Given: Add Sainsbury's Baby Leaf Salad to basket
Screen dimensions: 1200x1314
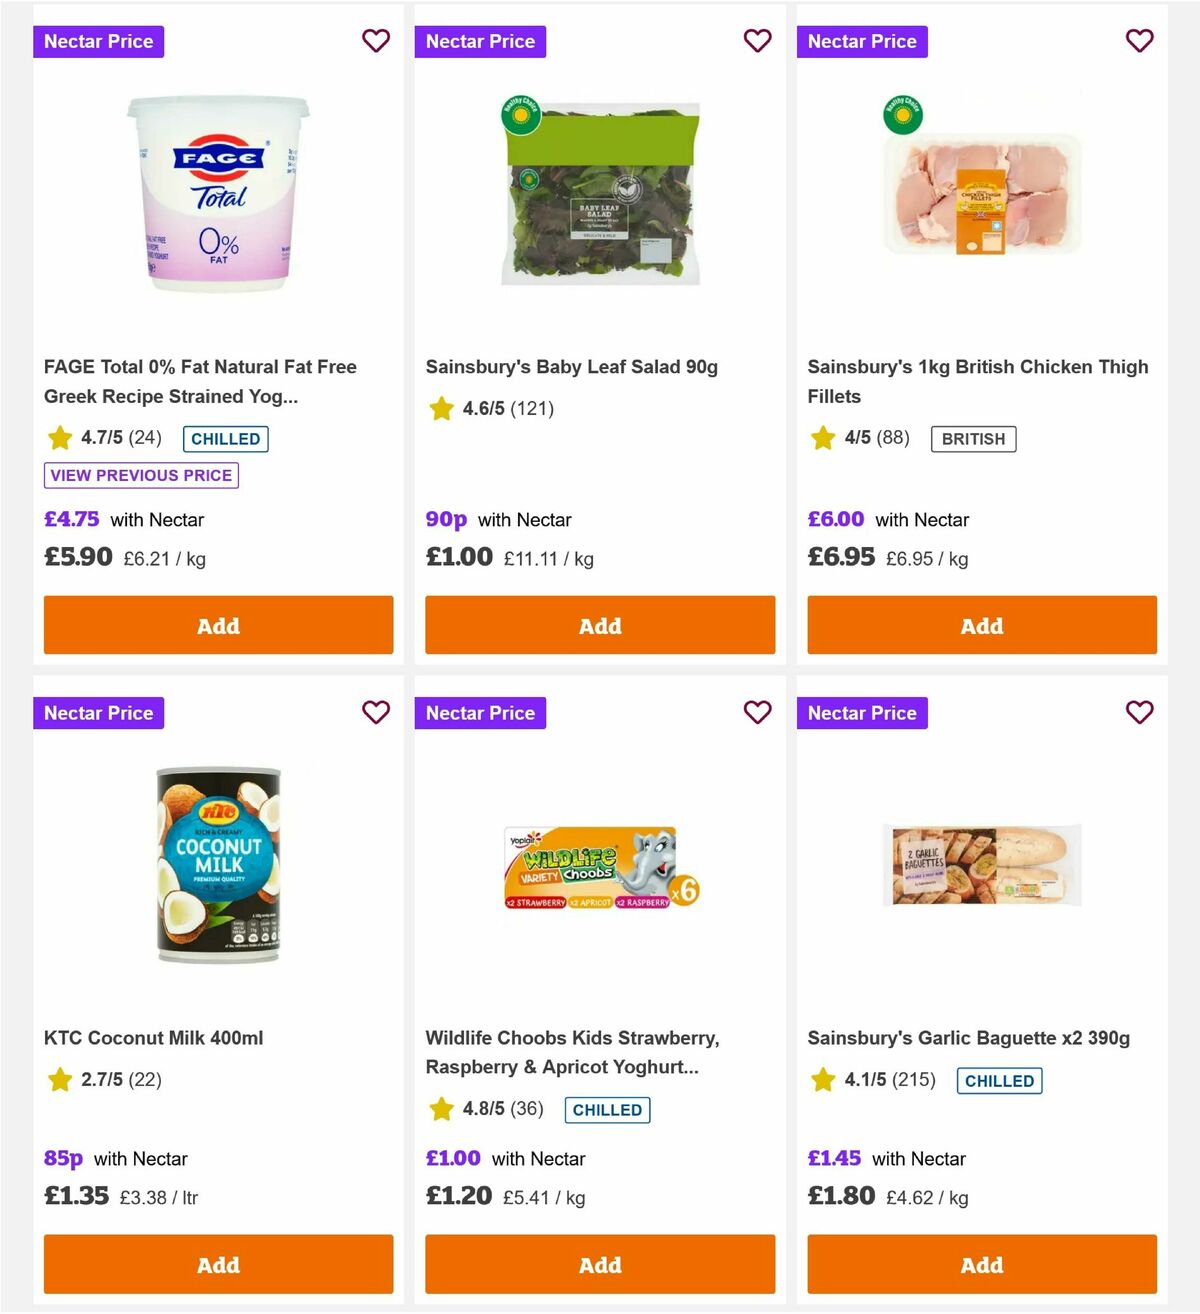Looking at the screenshot, I should coord(599,625).
